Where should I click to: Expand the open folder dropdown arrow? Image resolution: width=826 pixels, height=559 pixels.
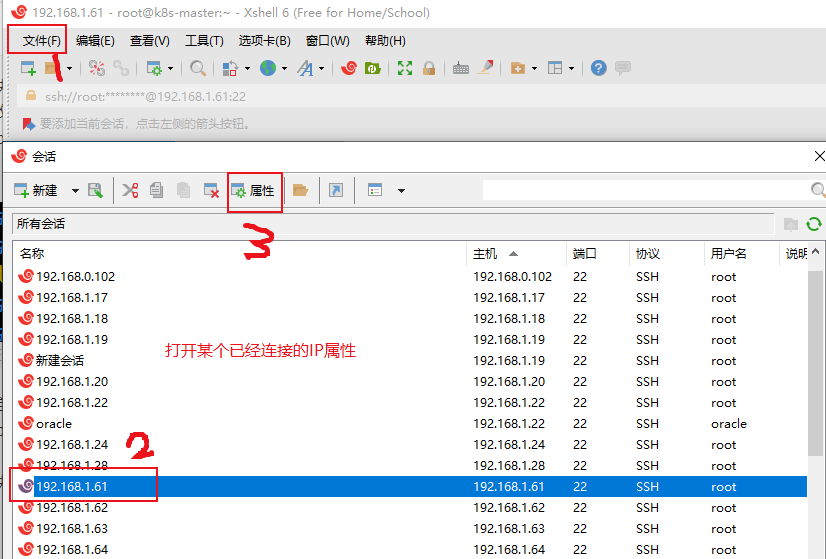pyautogui.click(x=70, y=68)
